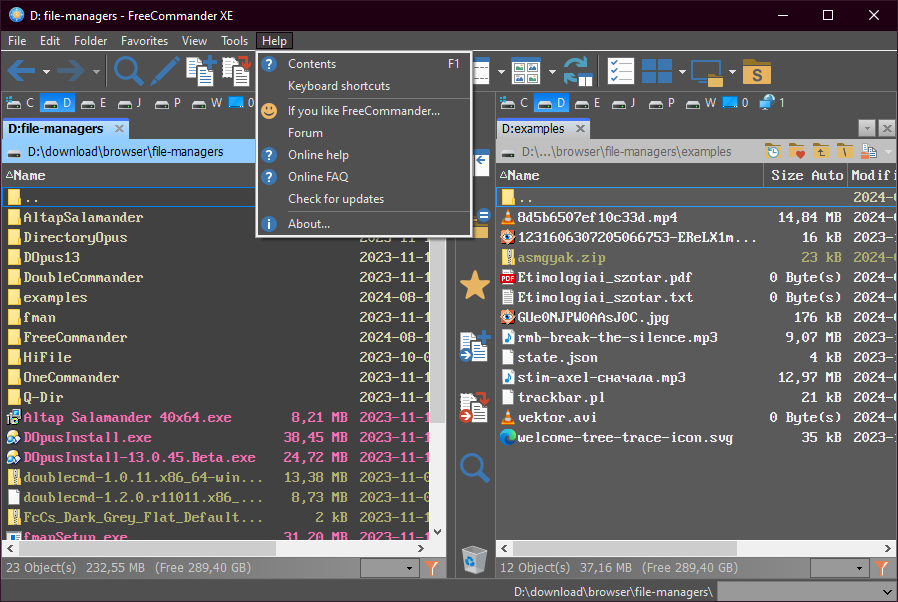The height and width of the screenshot is (602, 898).
Task: Select the asmgyak.zip file in right panel
Action: pyautogui.click(x=561, y=257)
